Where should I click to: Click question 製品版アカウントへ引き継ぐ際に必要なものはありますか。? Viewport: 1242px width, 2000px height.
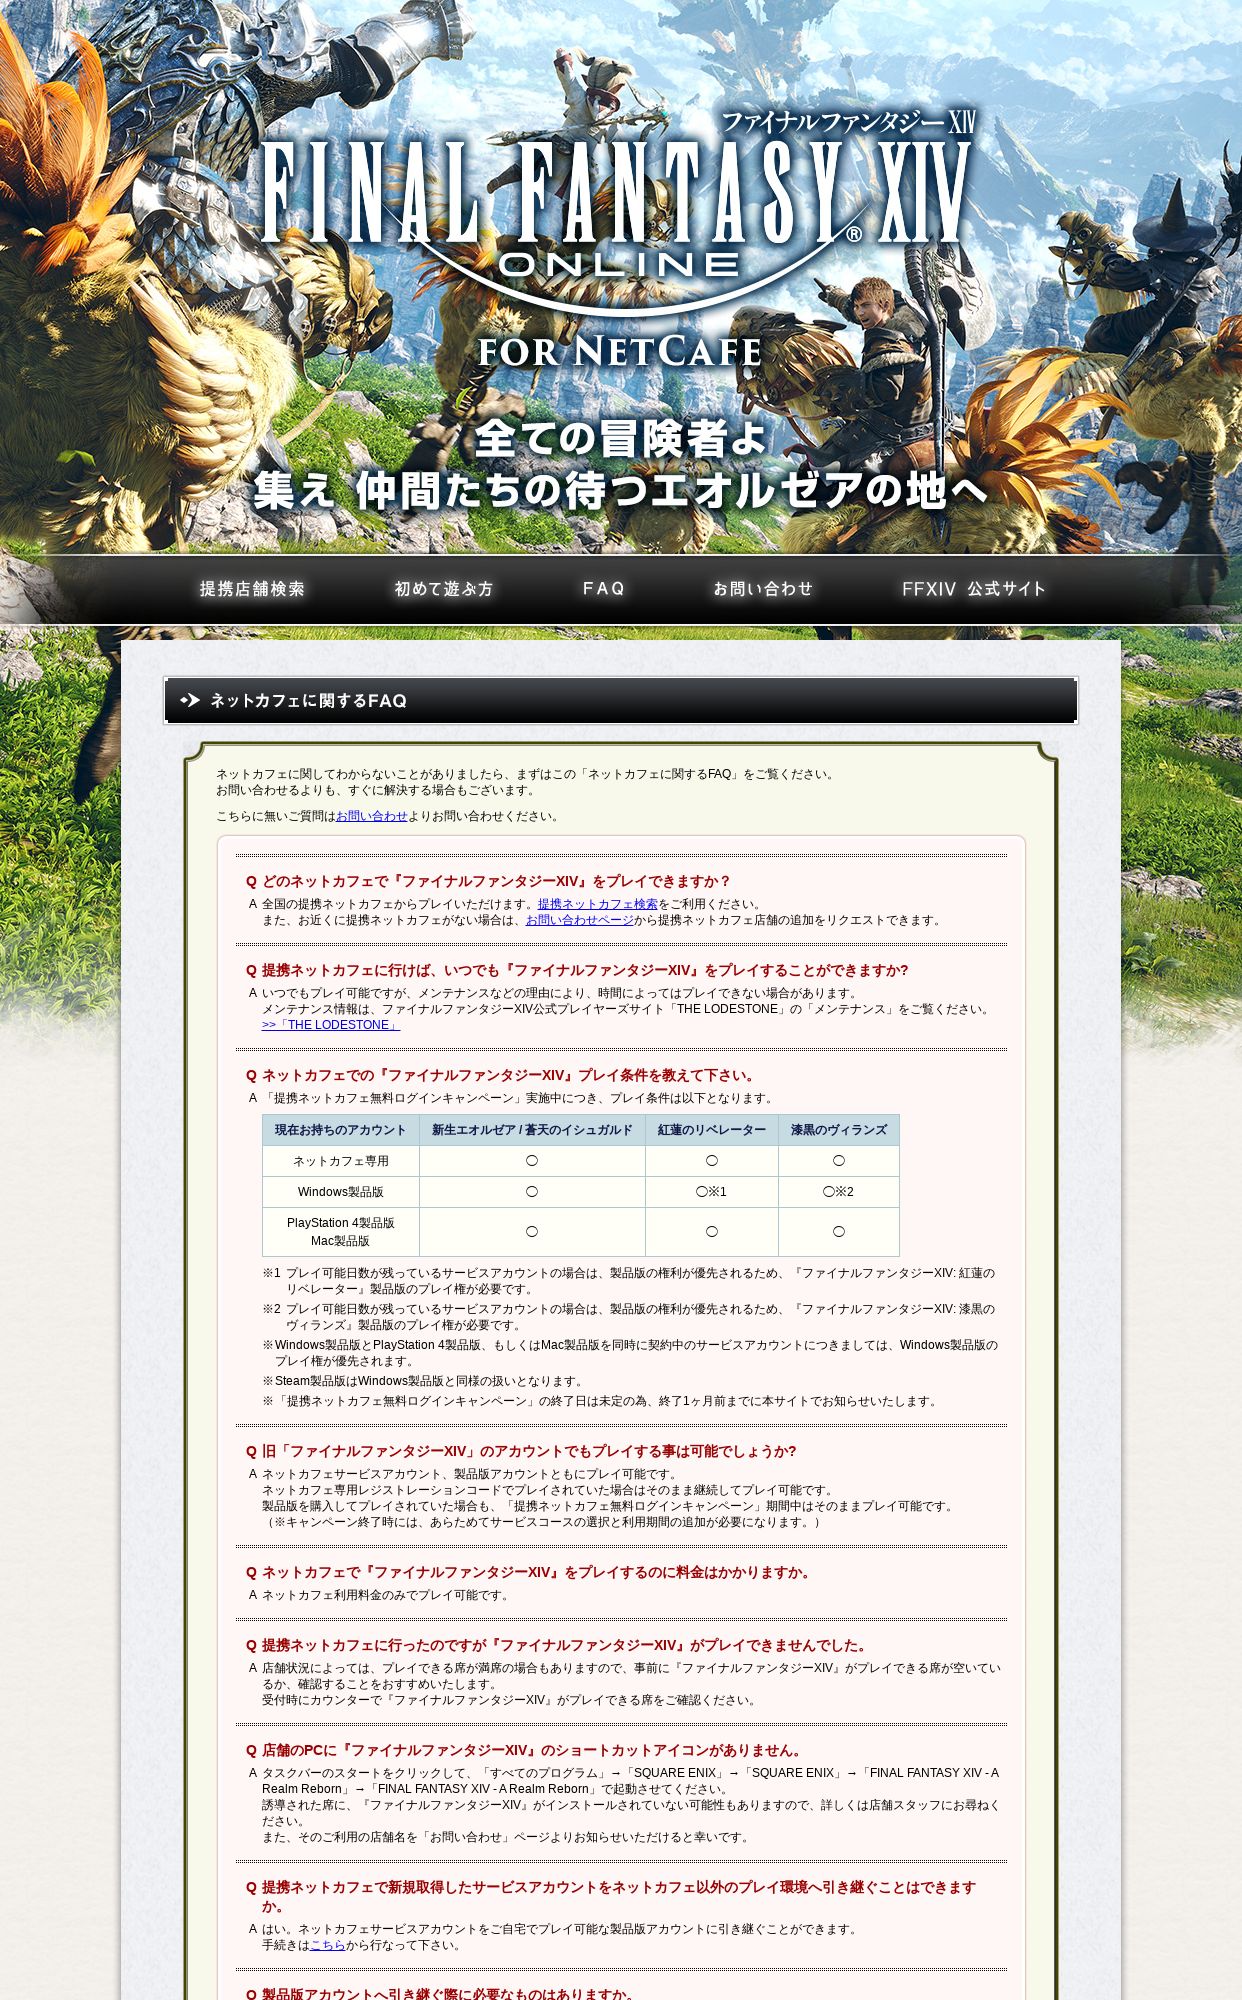pyautogui.click(x=449, y=1993)
